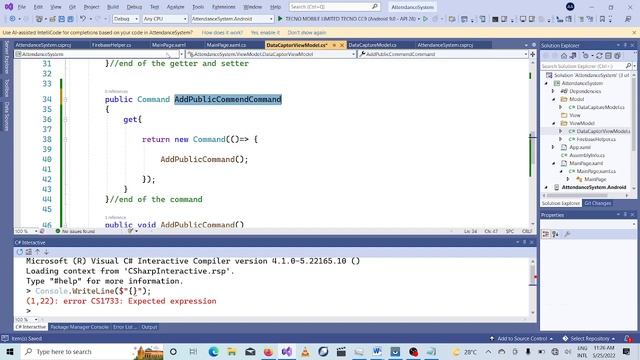Click the Start Without Debugging outline play icon
The width and height of the screenshot is (640, 360).
425,19
